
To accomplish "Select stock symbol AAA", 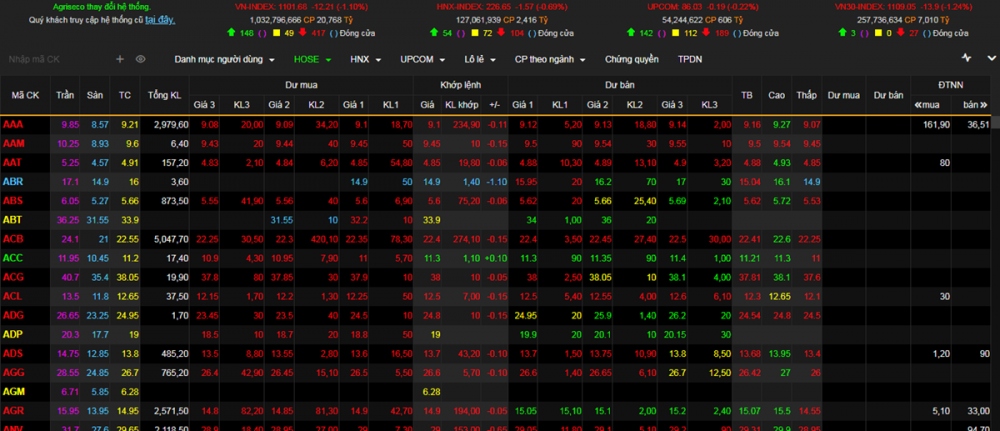I will pos(13,124).
